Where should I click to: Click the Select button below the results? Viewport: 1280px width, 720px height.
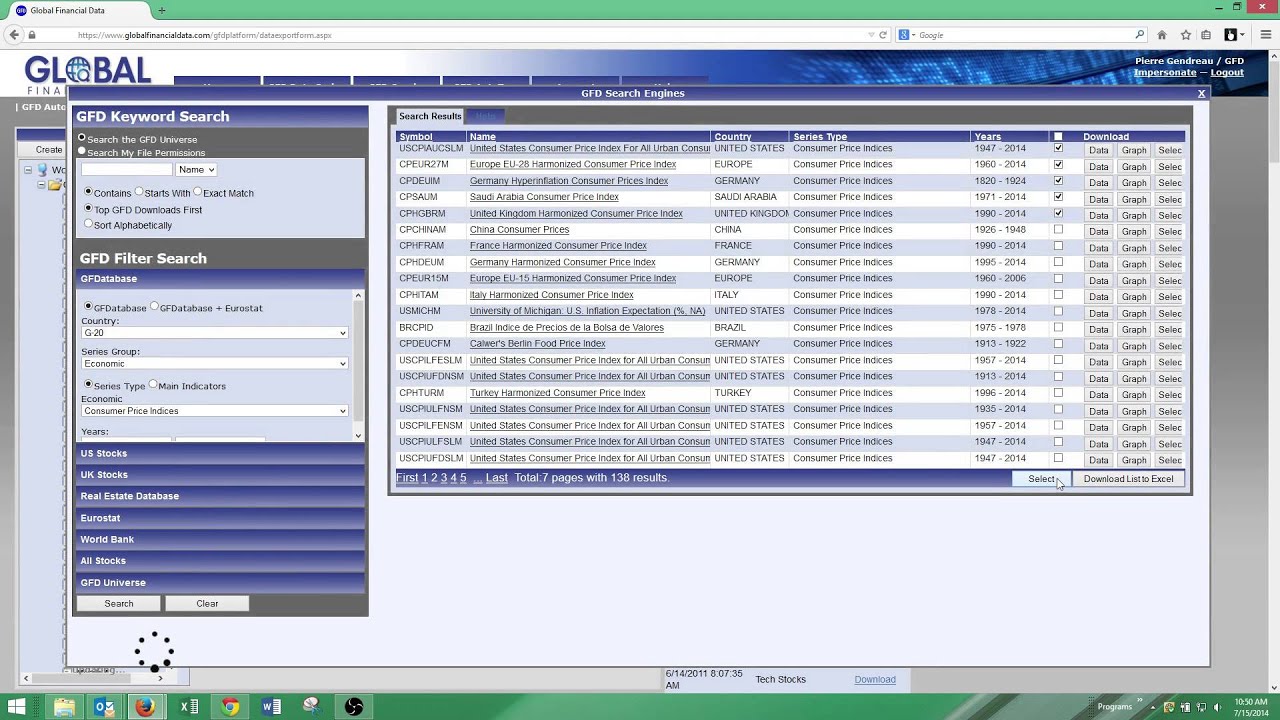(1041, 479)
